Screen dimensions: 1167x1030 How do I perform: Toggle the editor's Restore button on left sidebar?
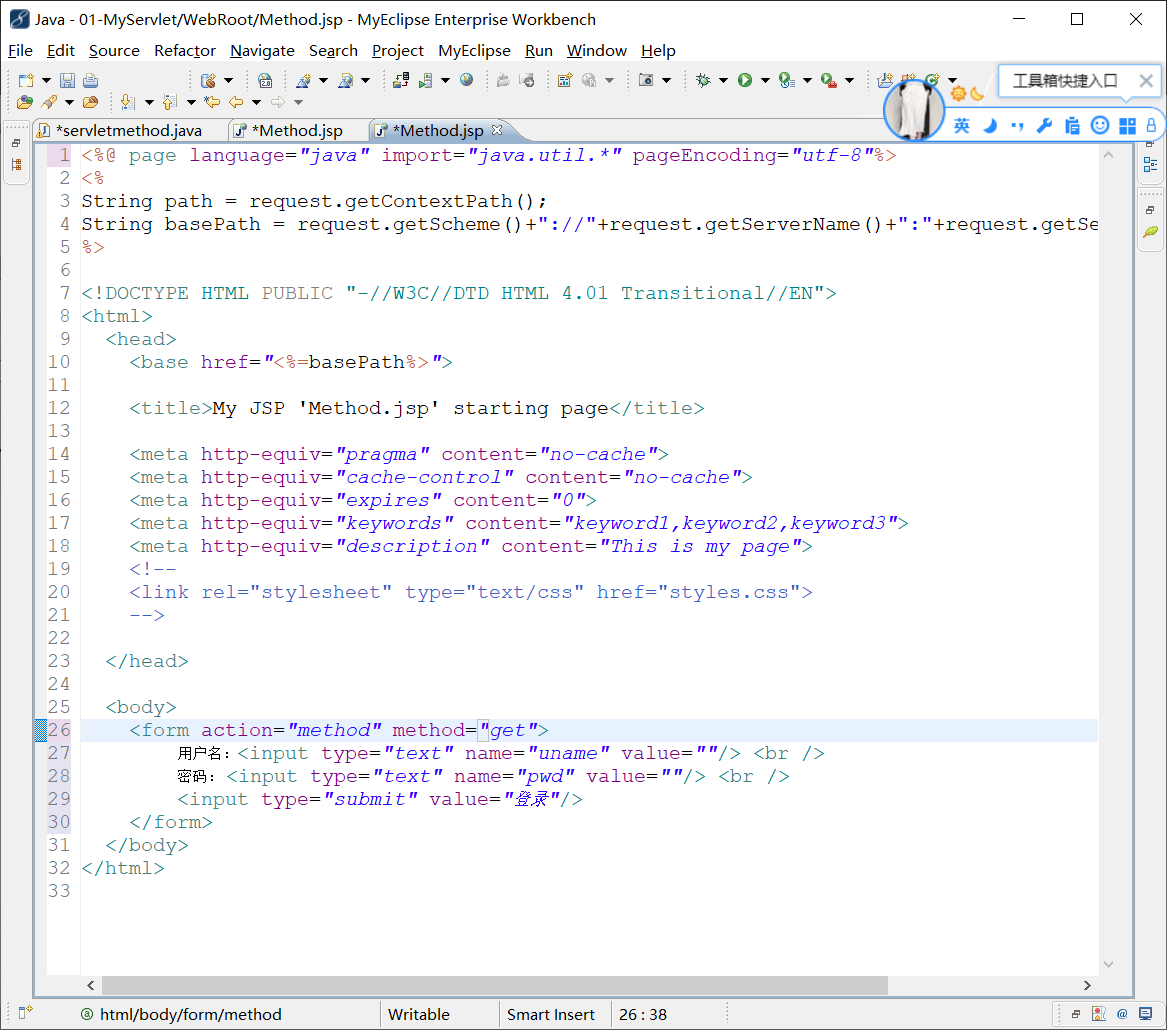16,143
